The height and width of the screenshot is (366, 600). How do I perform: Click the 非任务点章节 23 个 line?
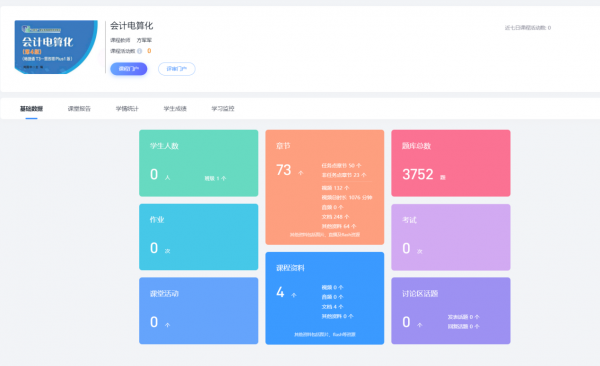[344, 175]
